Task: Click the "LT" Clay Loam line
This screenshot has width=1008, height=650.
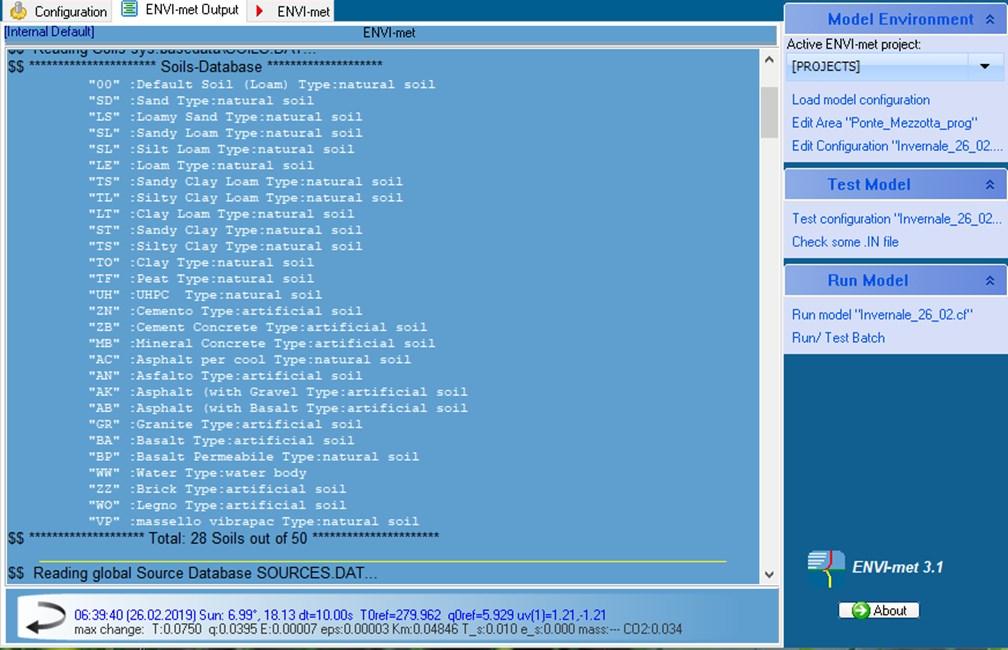Action: (221, 213)
